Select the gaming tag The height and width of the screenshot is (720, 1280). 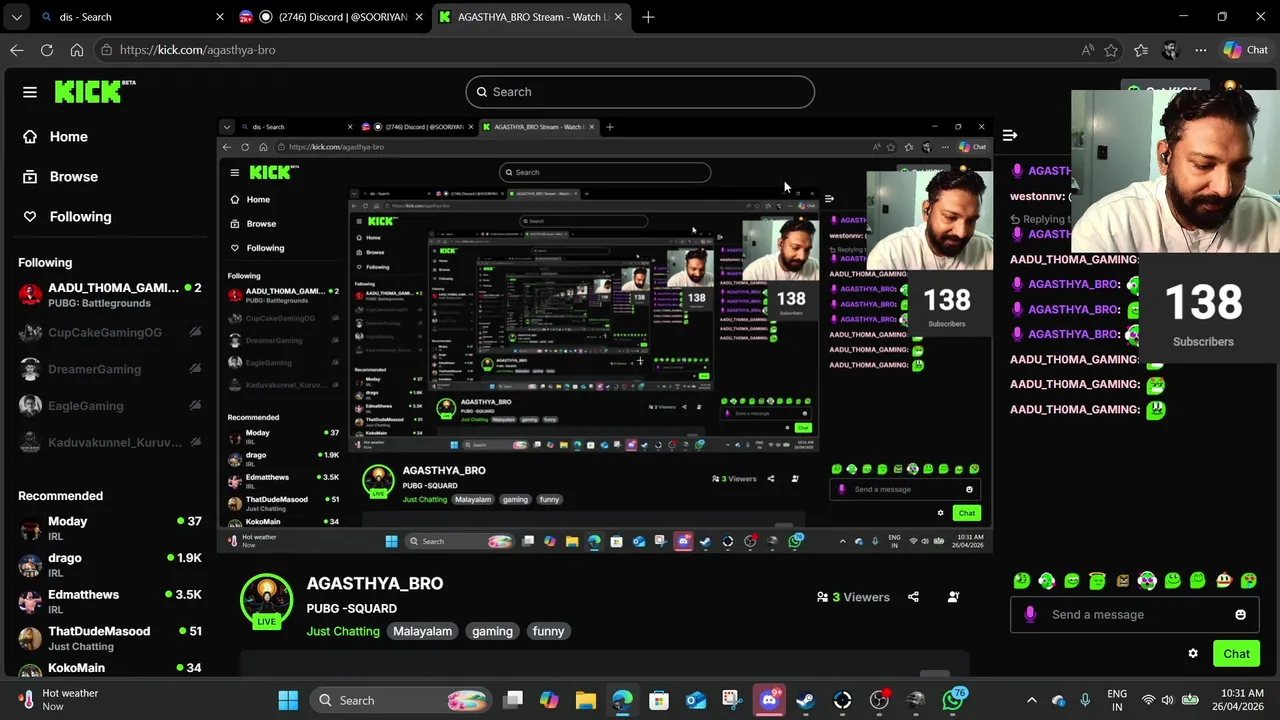point(492,631)
